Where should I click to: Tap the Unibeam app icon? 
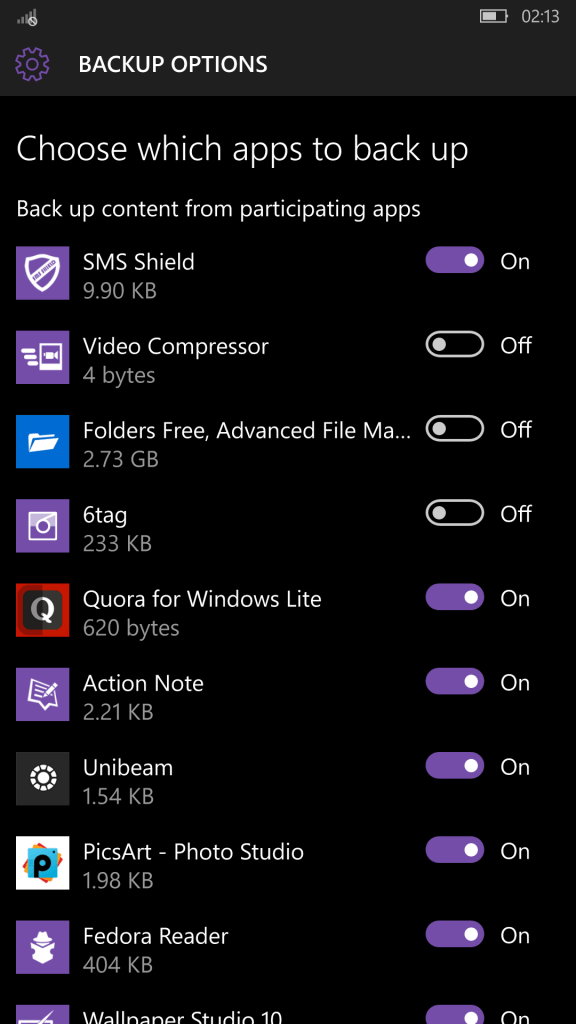(x=42, y=778)
